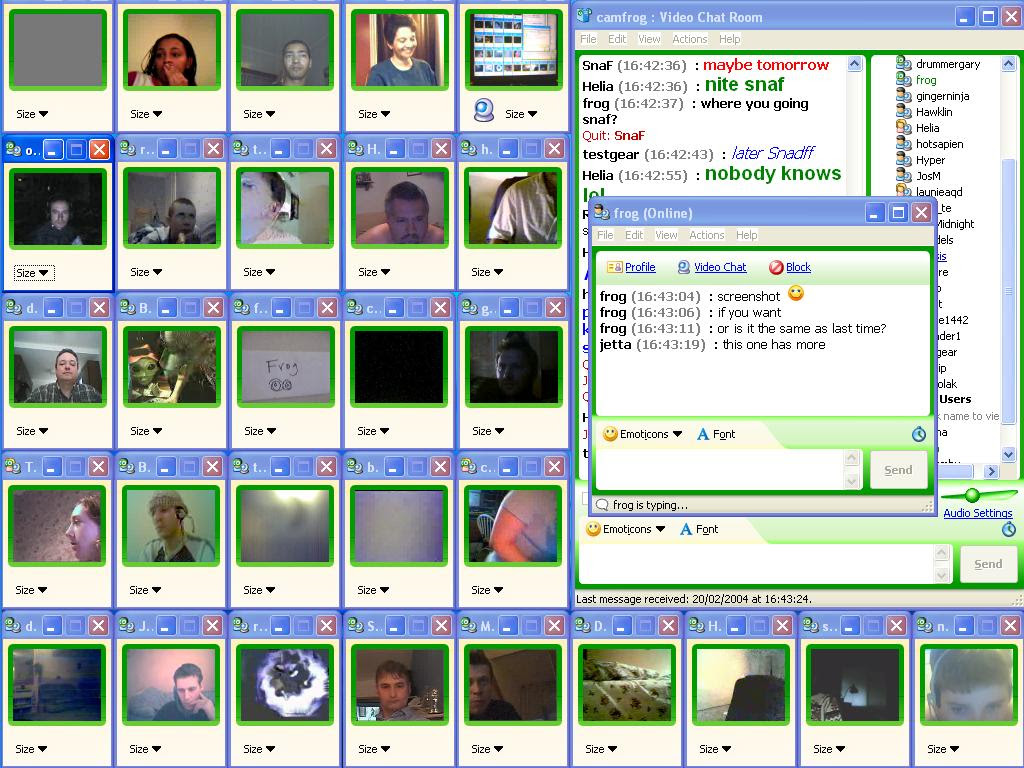Open the Audio Settings link
Viewport: 1024px width, 768px height.
click(978, 513)
